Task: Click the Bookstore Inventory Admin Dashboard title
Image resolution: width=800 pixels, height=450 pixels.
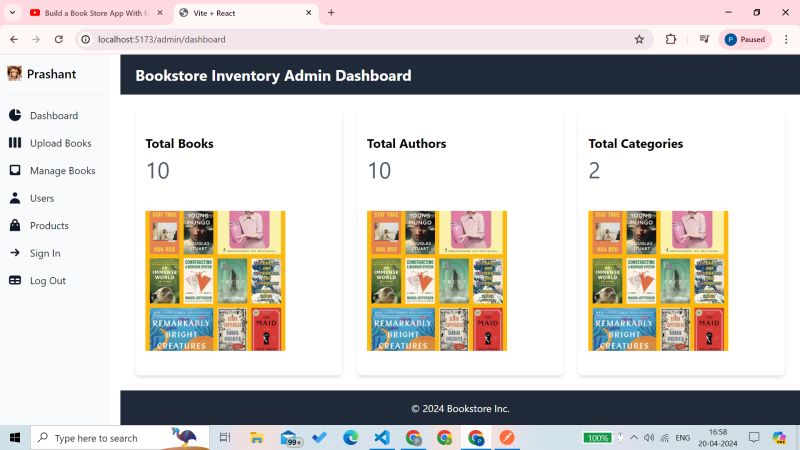Action: point(273,76)
